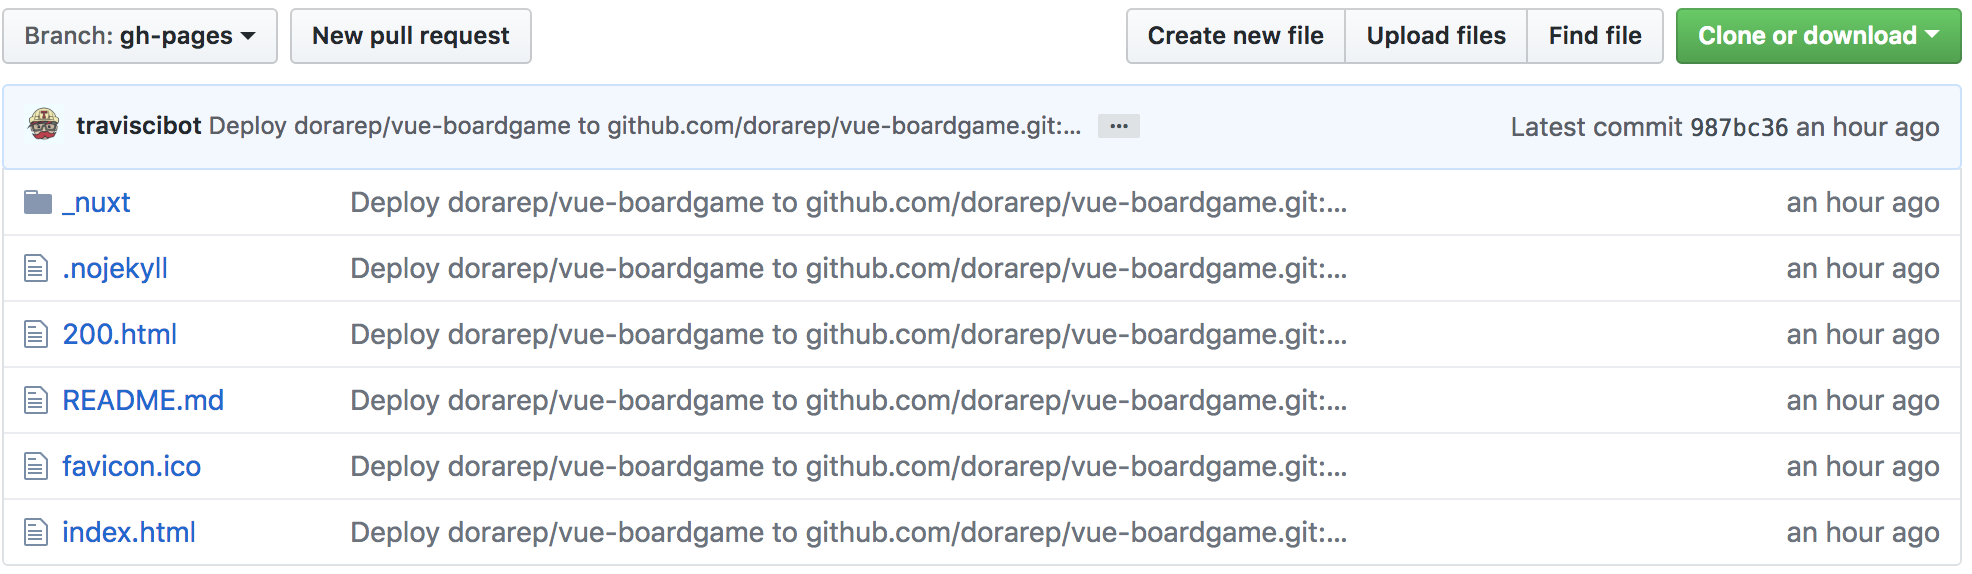Open commit message in _nuxt row
1972x574 pixels.
[848, 202]
